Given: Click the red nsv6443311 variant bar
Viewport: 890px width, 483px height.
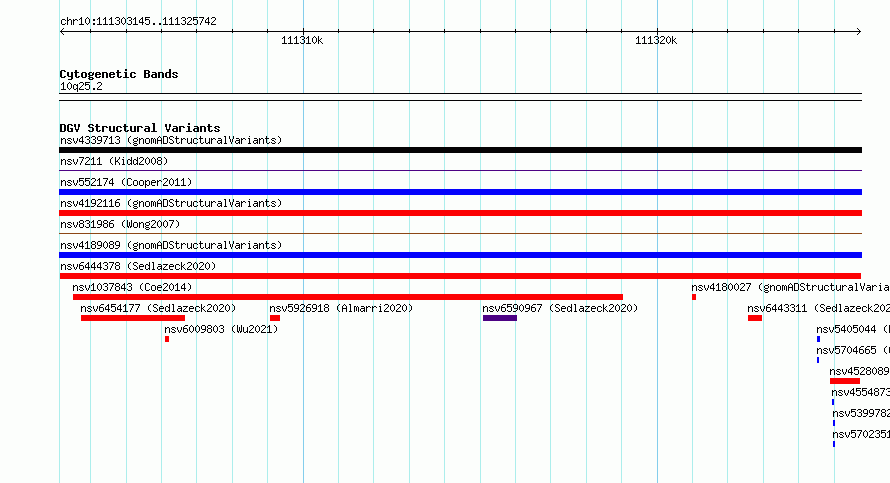Looking at the screenshot, I should pos(755,318).
